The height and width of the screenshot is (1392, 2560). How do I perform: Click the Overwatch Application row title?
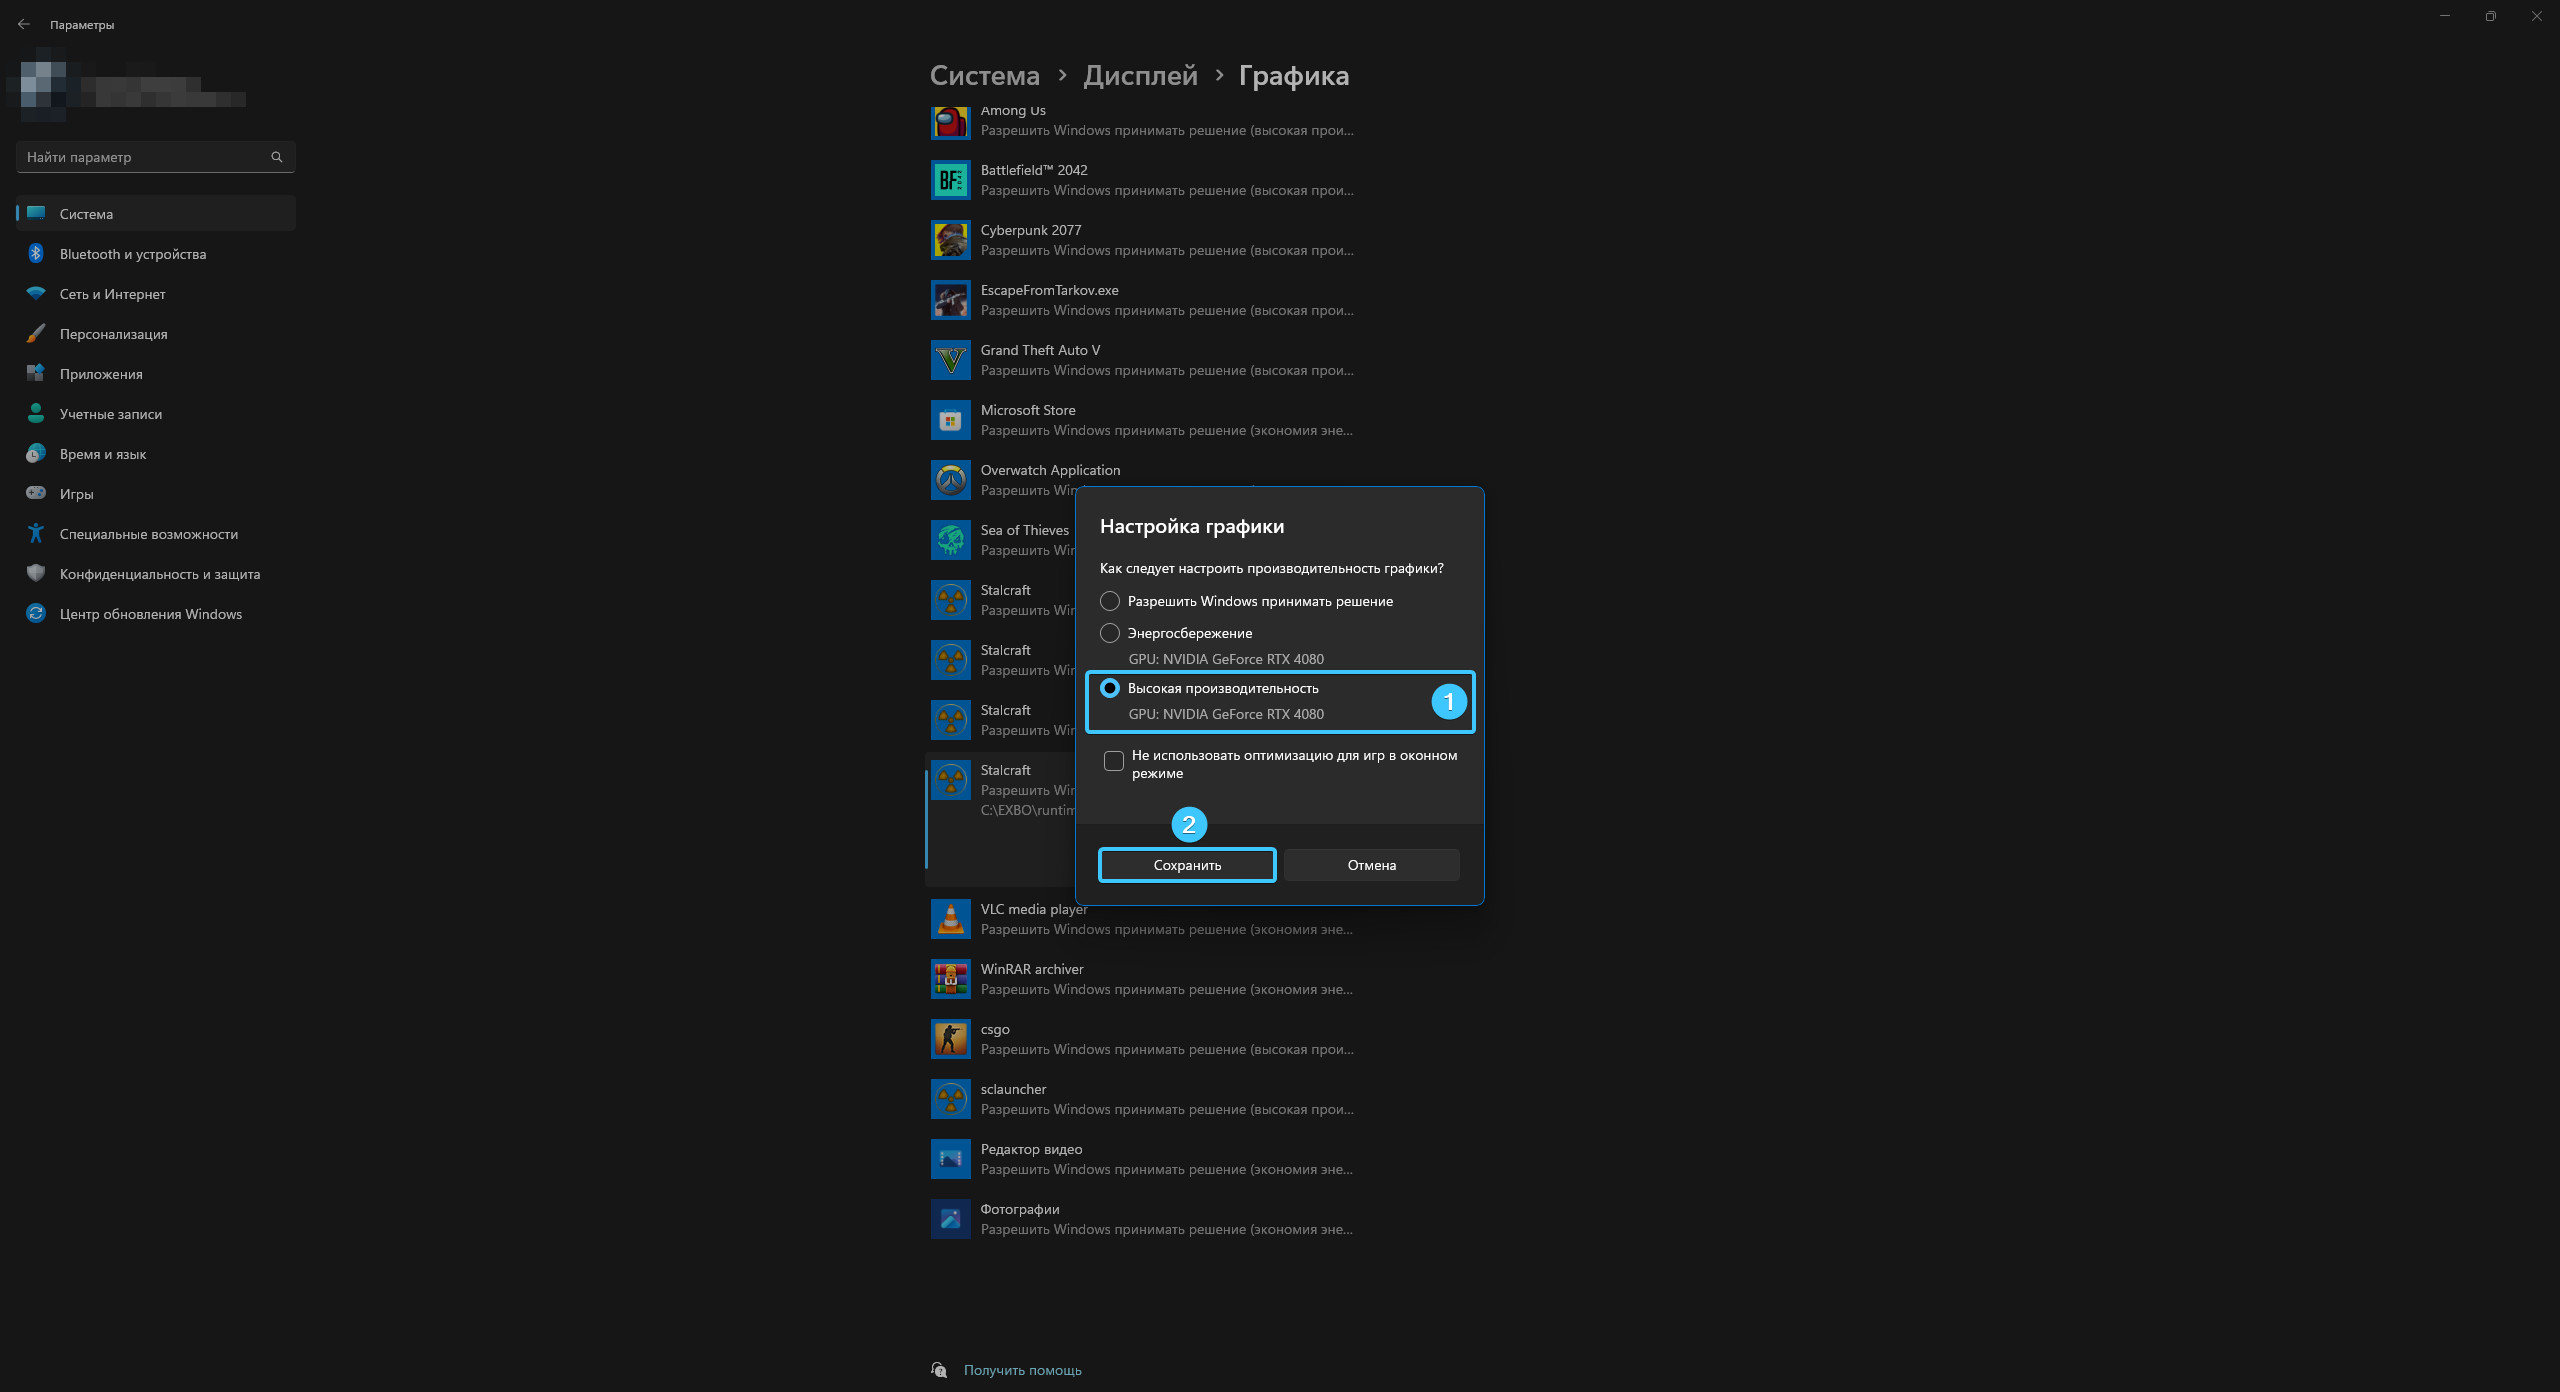click(x=1050, y=470)
